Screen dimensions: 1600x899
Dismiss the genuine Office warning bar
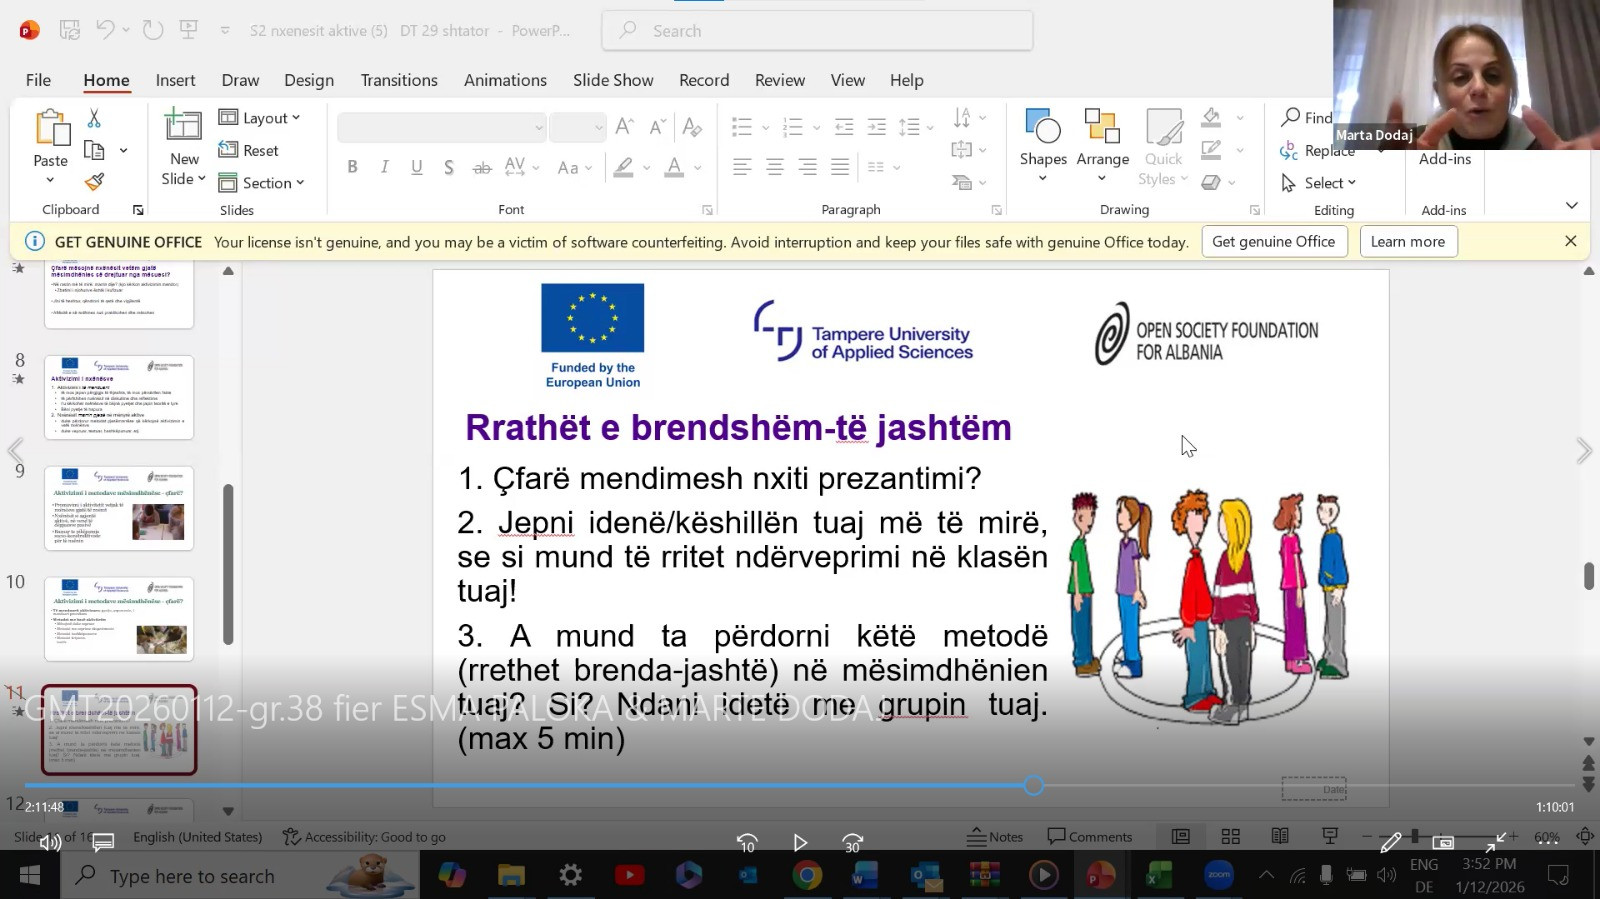pyautogui.click(x=1571, y=241)
